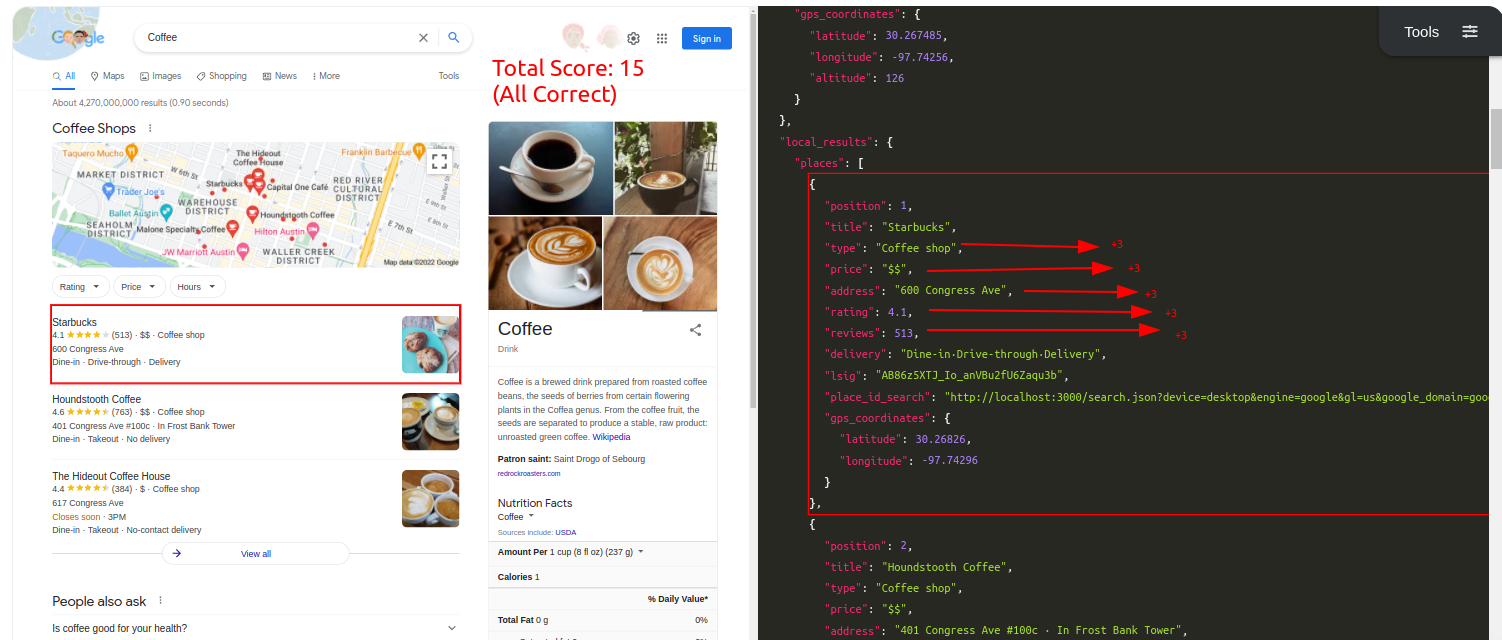Open the Rating filter dropdown
The height and width of the screenshot is (640, 1502).
tap(81, 287)
